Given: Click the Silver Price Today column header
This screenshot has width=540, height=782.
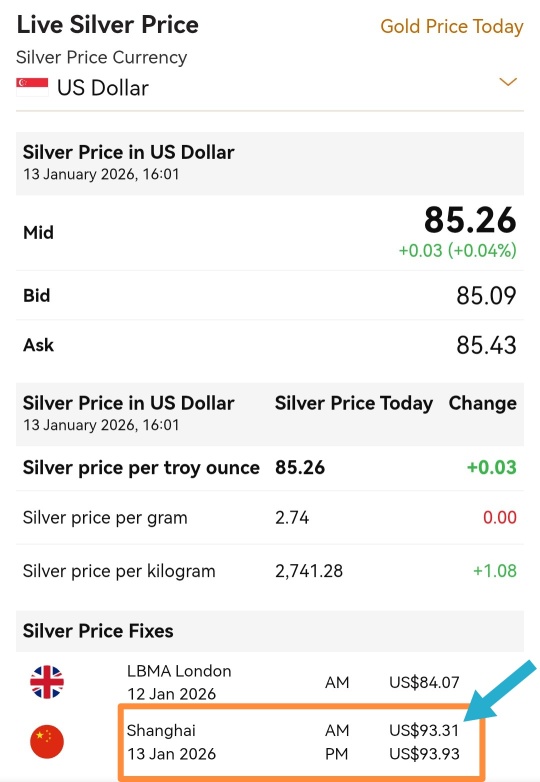Looking at the screenshot, I should tap(354, 403).
